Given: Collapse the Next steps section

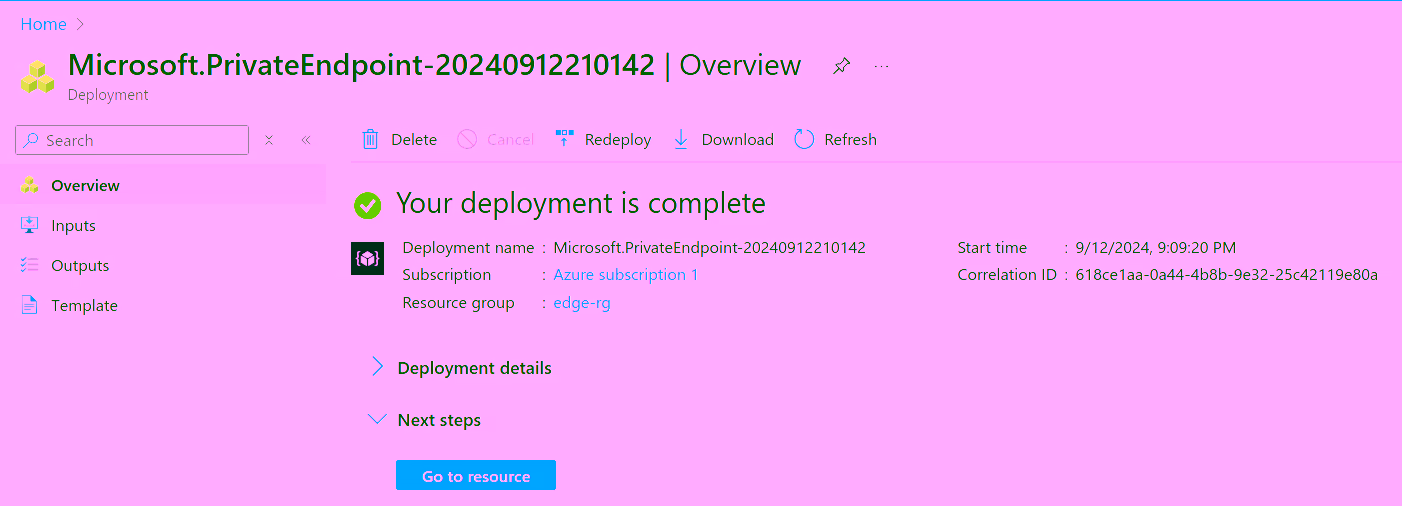Looking at the screenshot, I should (x=377, y=420).
